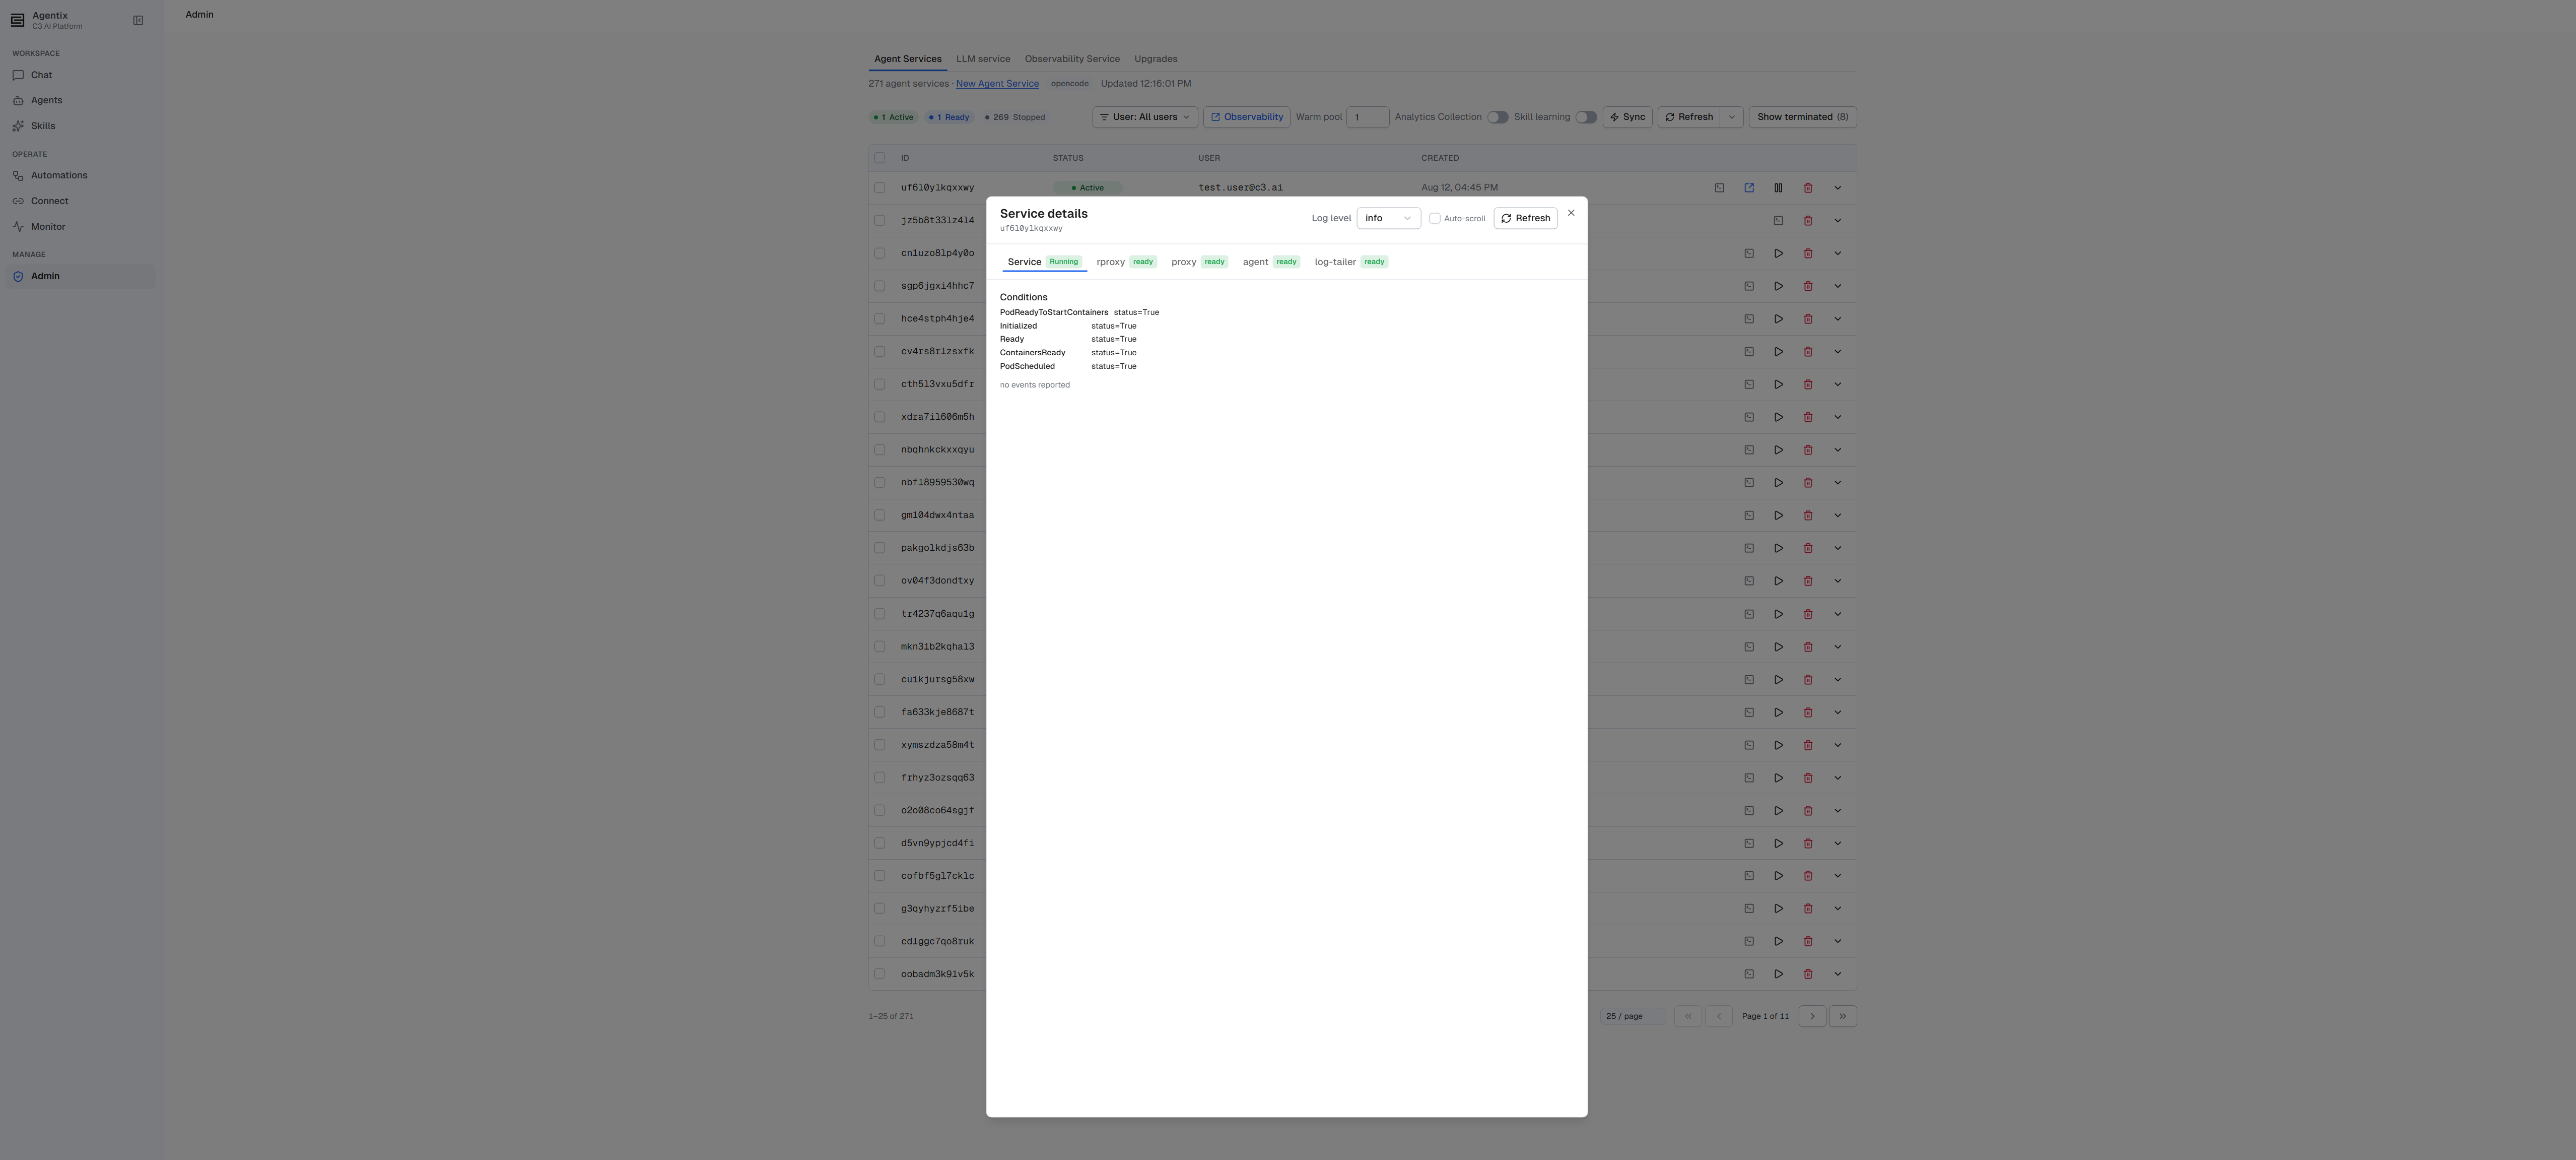
Task: Open the Log level info dropdown
Action: click(x=1388, y=218)
